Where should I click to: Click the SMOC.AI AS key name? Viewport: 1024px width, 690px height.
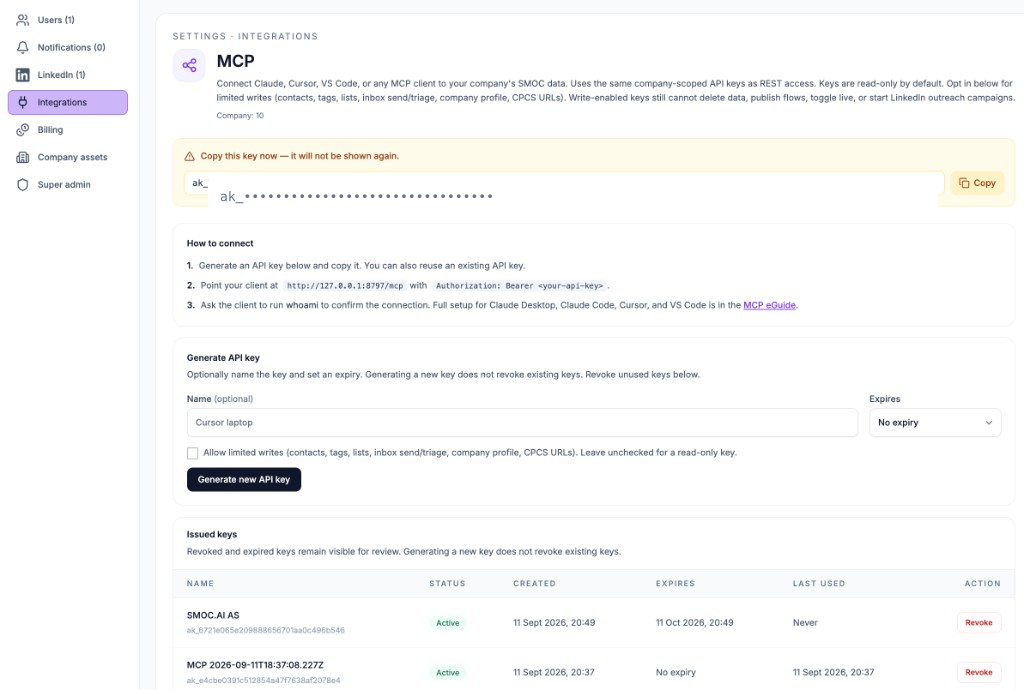[x=213, y=616]
